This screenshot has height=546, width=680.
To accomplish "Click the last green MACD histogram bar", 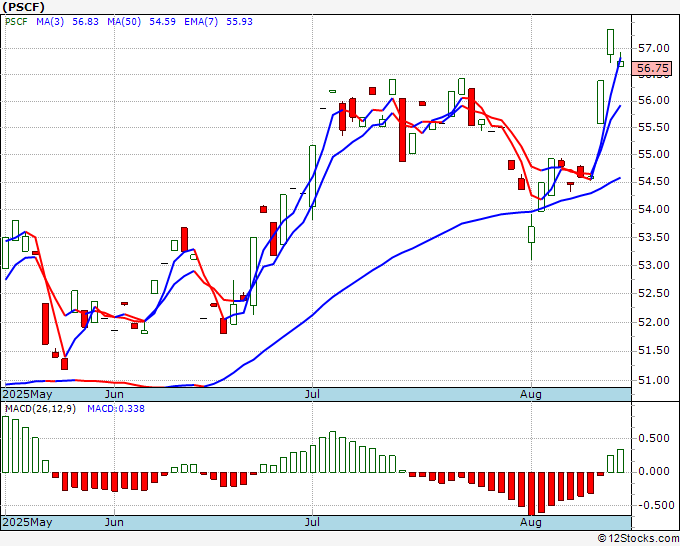I will point(620,461).
